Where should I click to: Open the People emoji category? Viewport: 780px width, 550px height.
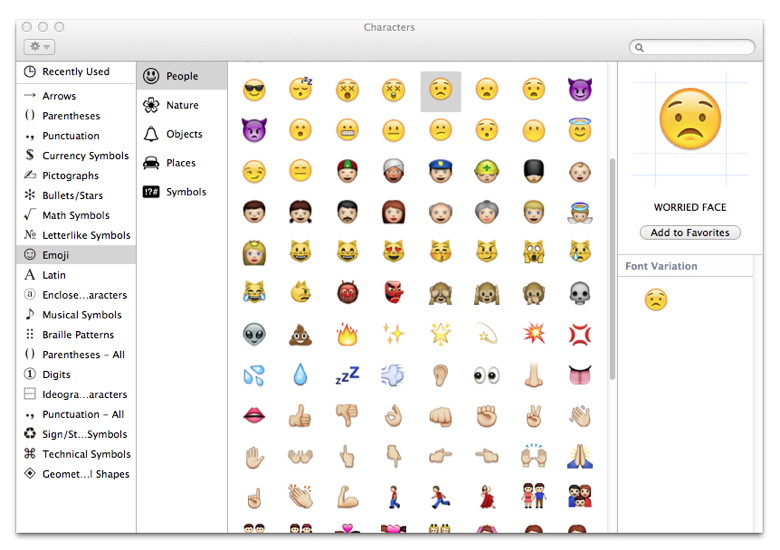coord(182,76)
